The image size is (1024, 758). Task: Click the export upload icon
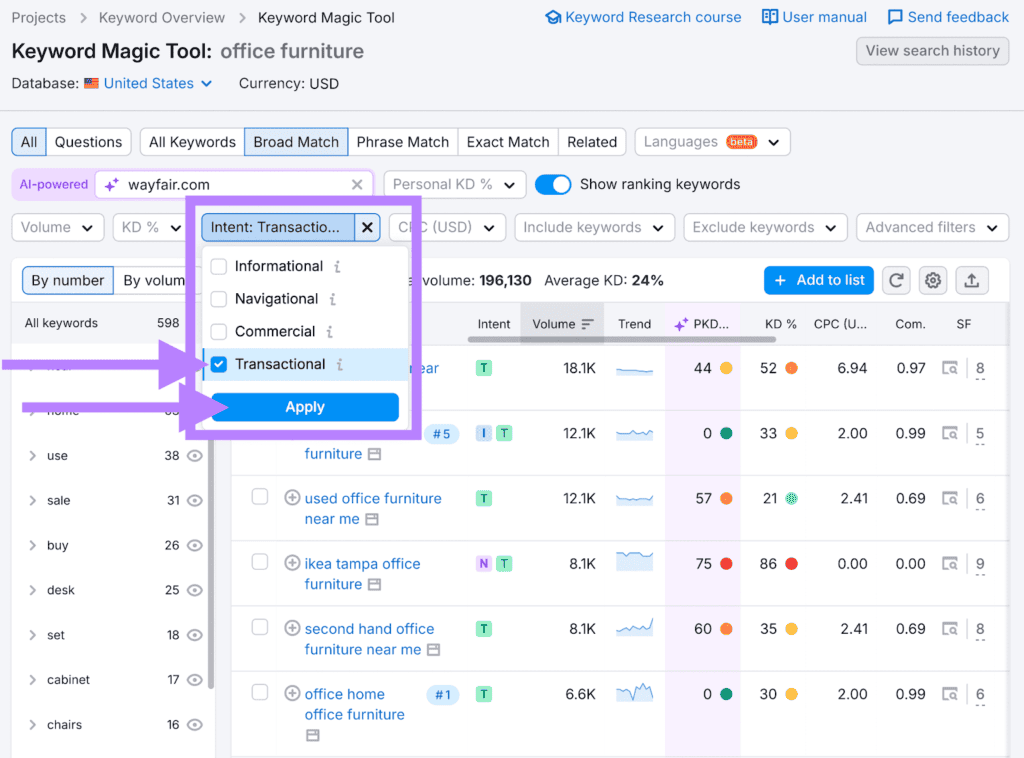[971, 281]
